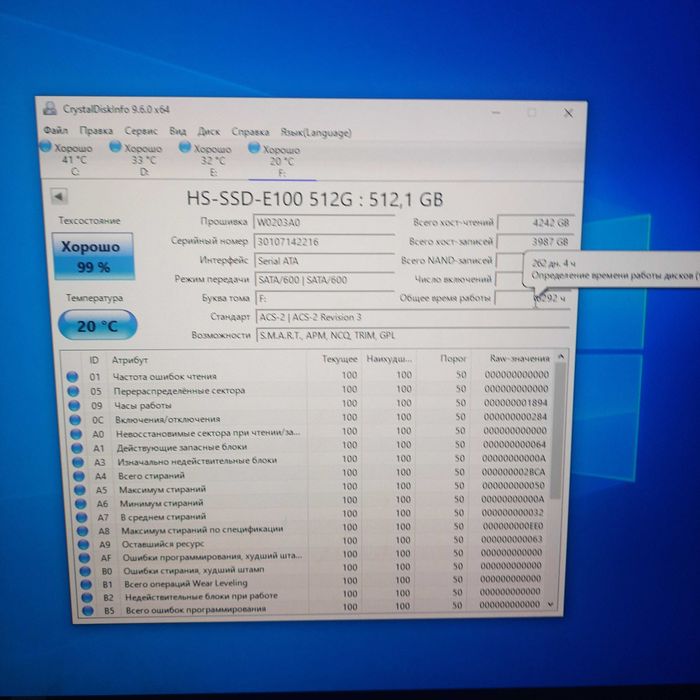Click raw value 000000002BCA
Image resolution: width=700 pixels, height=700 pixels.
tap(514, 472)
